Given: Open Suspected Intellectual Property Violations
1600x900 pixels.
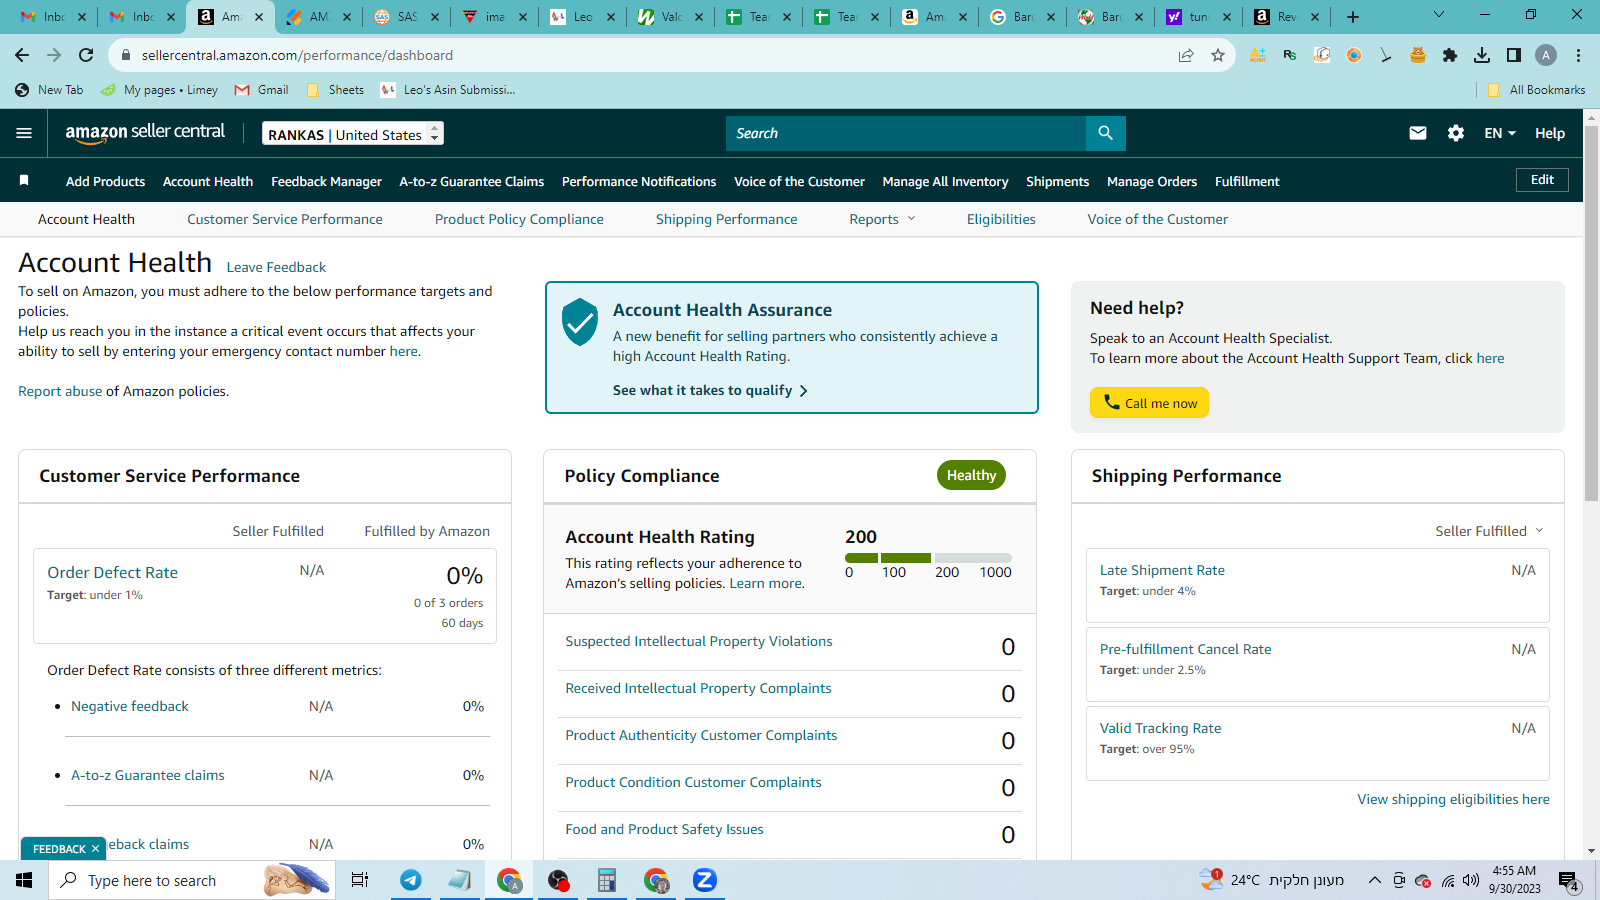Looking at the screenshot, I should tap(699, 641).
